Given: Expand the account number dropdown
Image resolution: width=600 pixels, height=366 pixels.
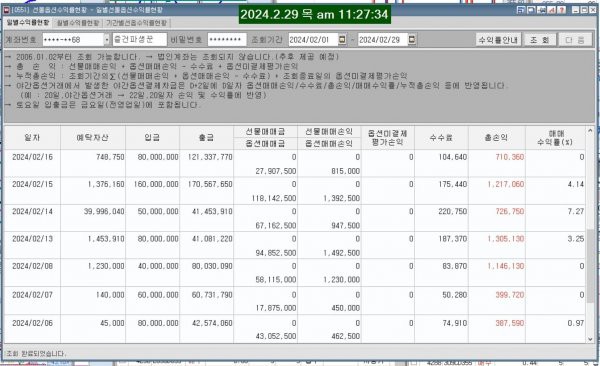Looking at the screenshot, I should click(x=107, y=39).
